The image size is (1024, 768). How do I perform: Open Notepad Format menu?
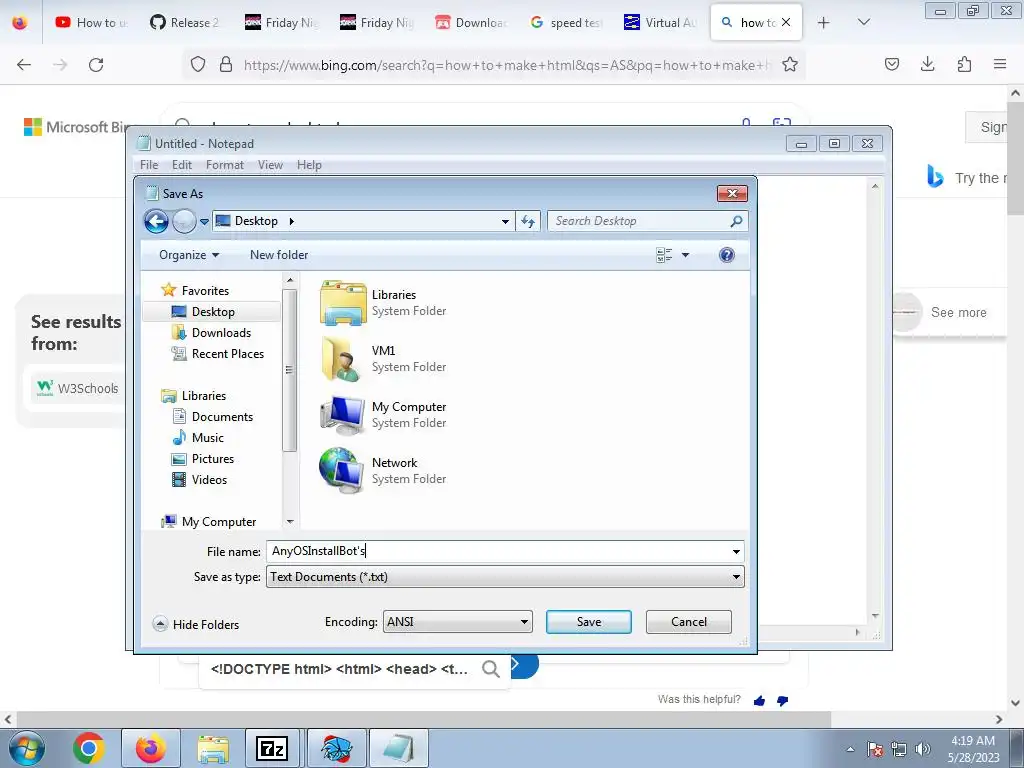pos(225,165)
